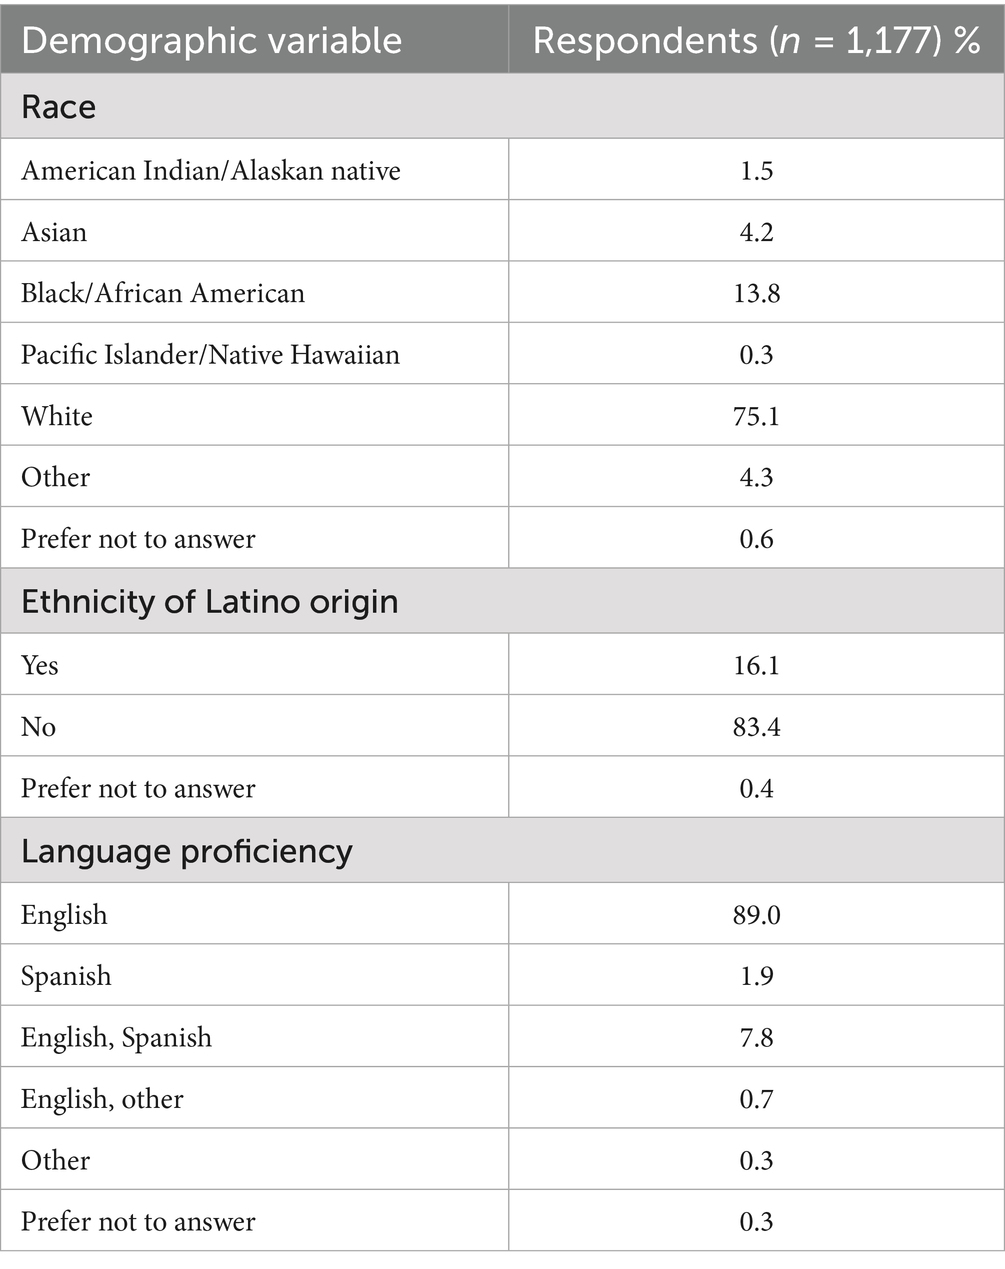Select the "Asian" row label
1005x1269 pixels.
tap(54, 232)
